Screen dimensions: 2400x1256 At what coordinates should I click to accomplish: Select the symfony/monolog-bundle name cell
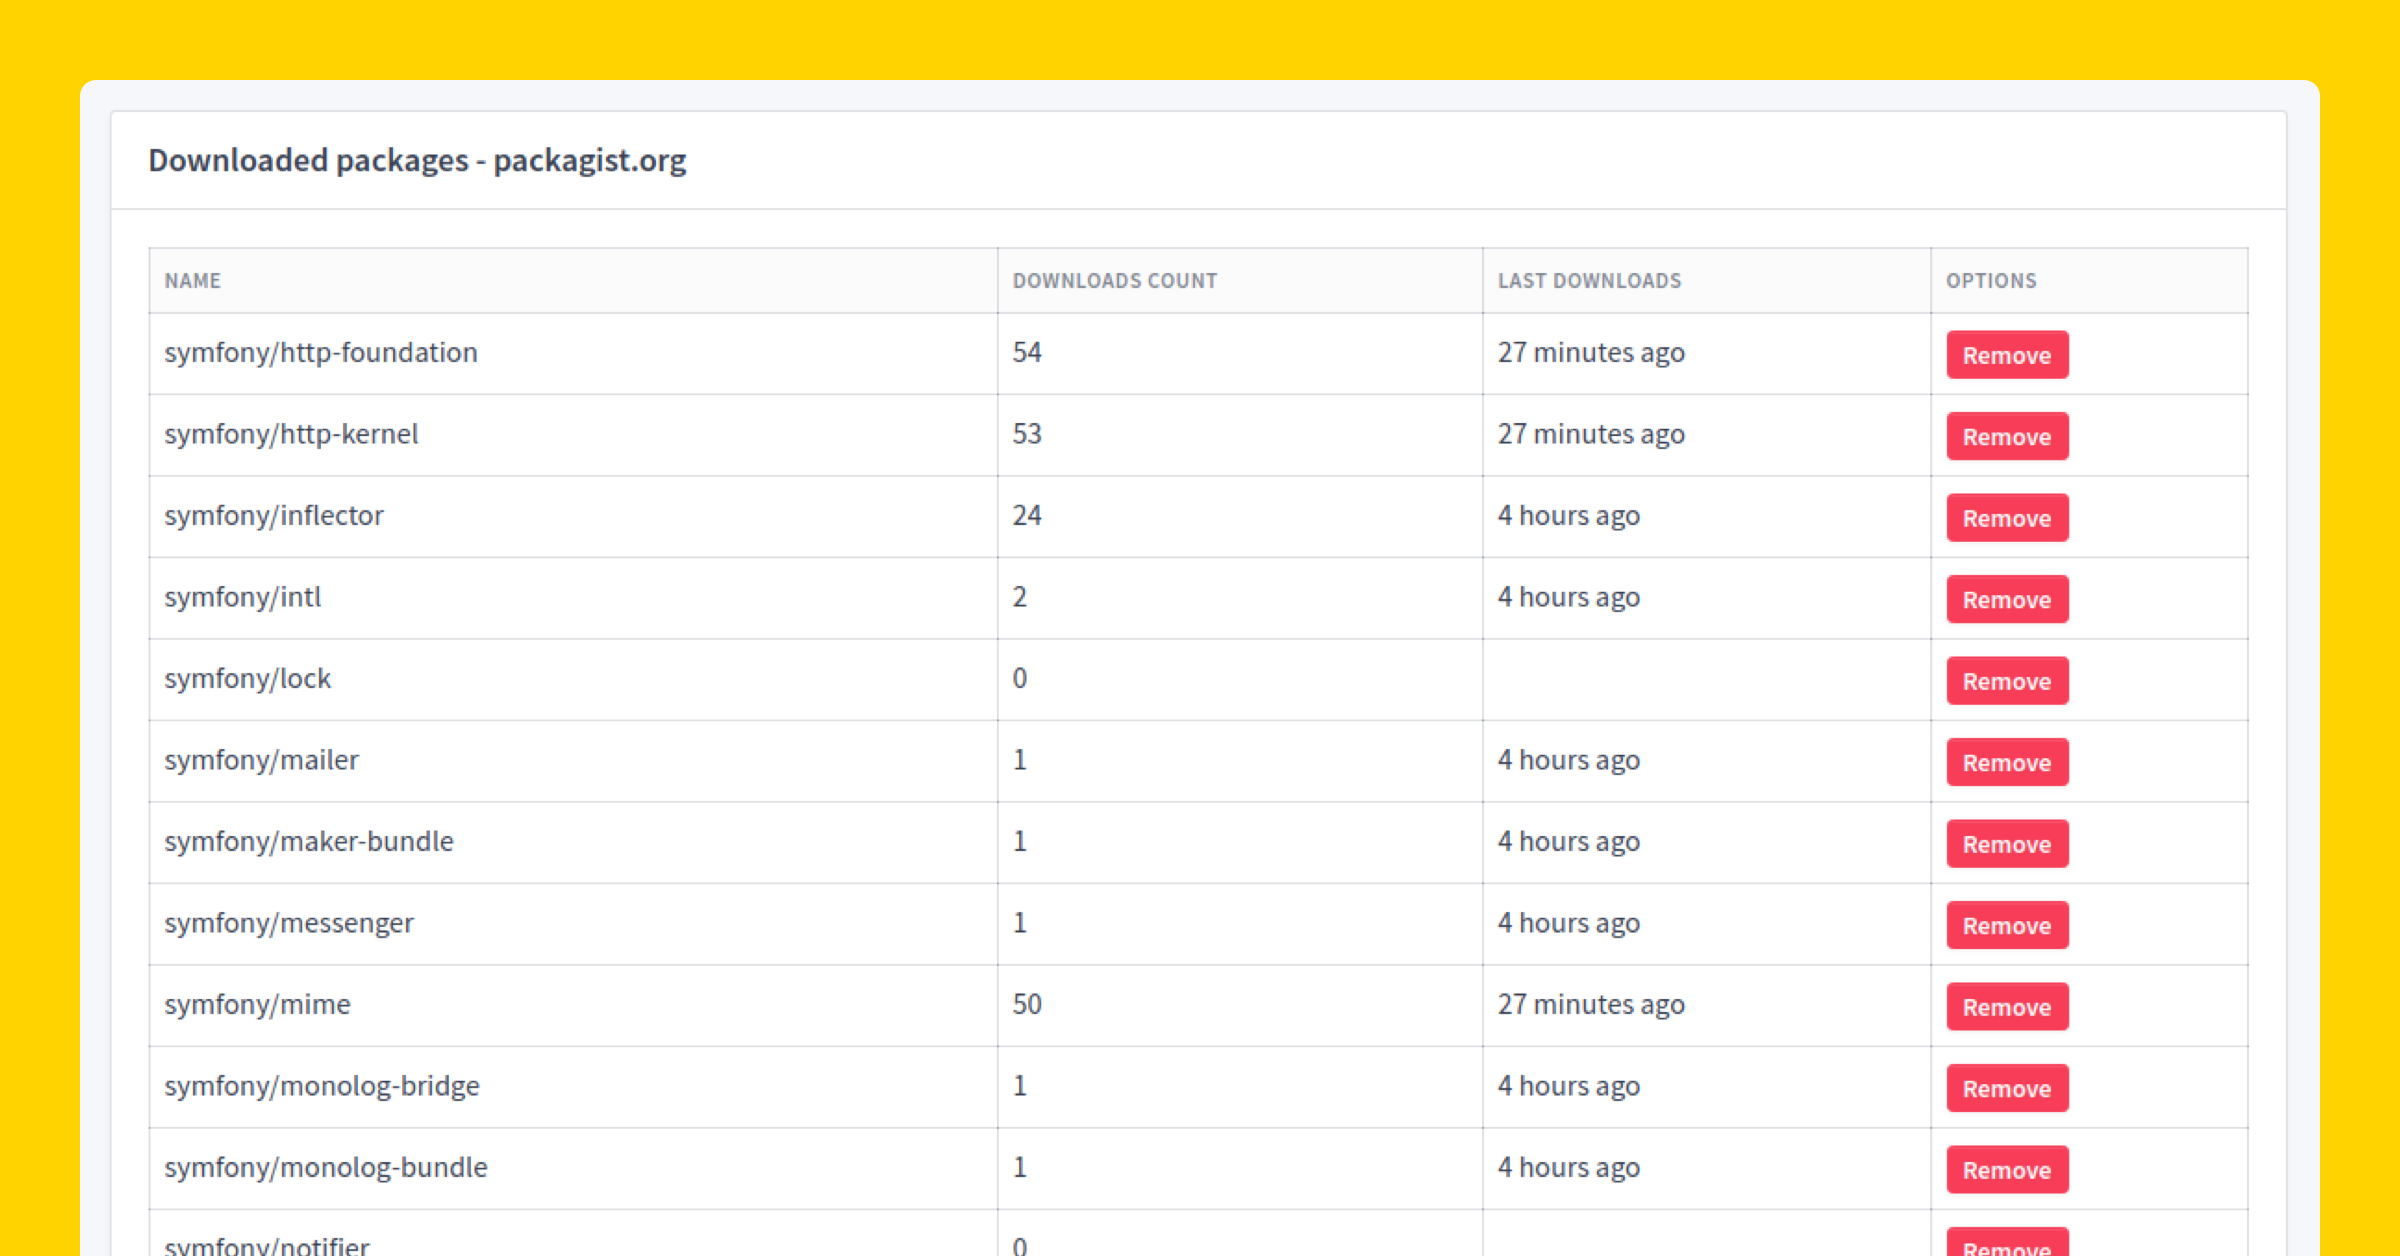click(x=326, y=1168)
